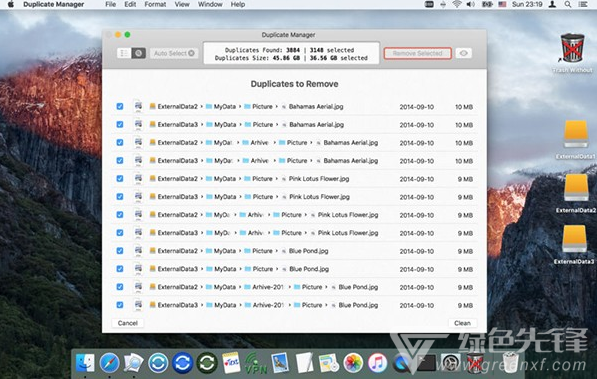Open the File menu
The image size is (597, 379).
(110, 5)
